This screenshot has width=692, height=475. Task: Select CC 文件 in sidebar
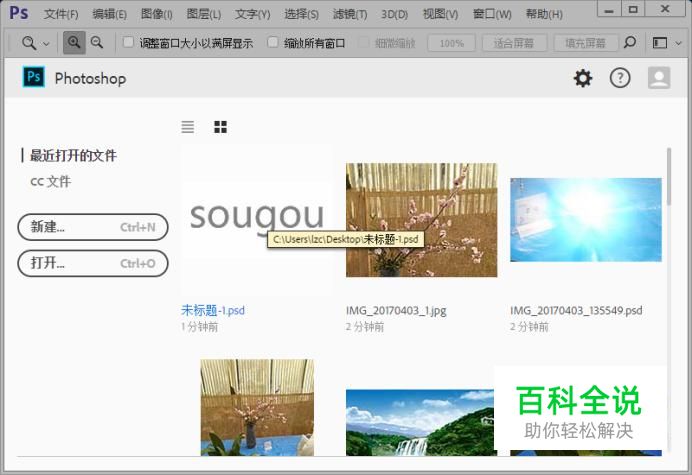tap(51, 181)
